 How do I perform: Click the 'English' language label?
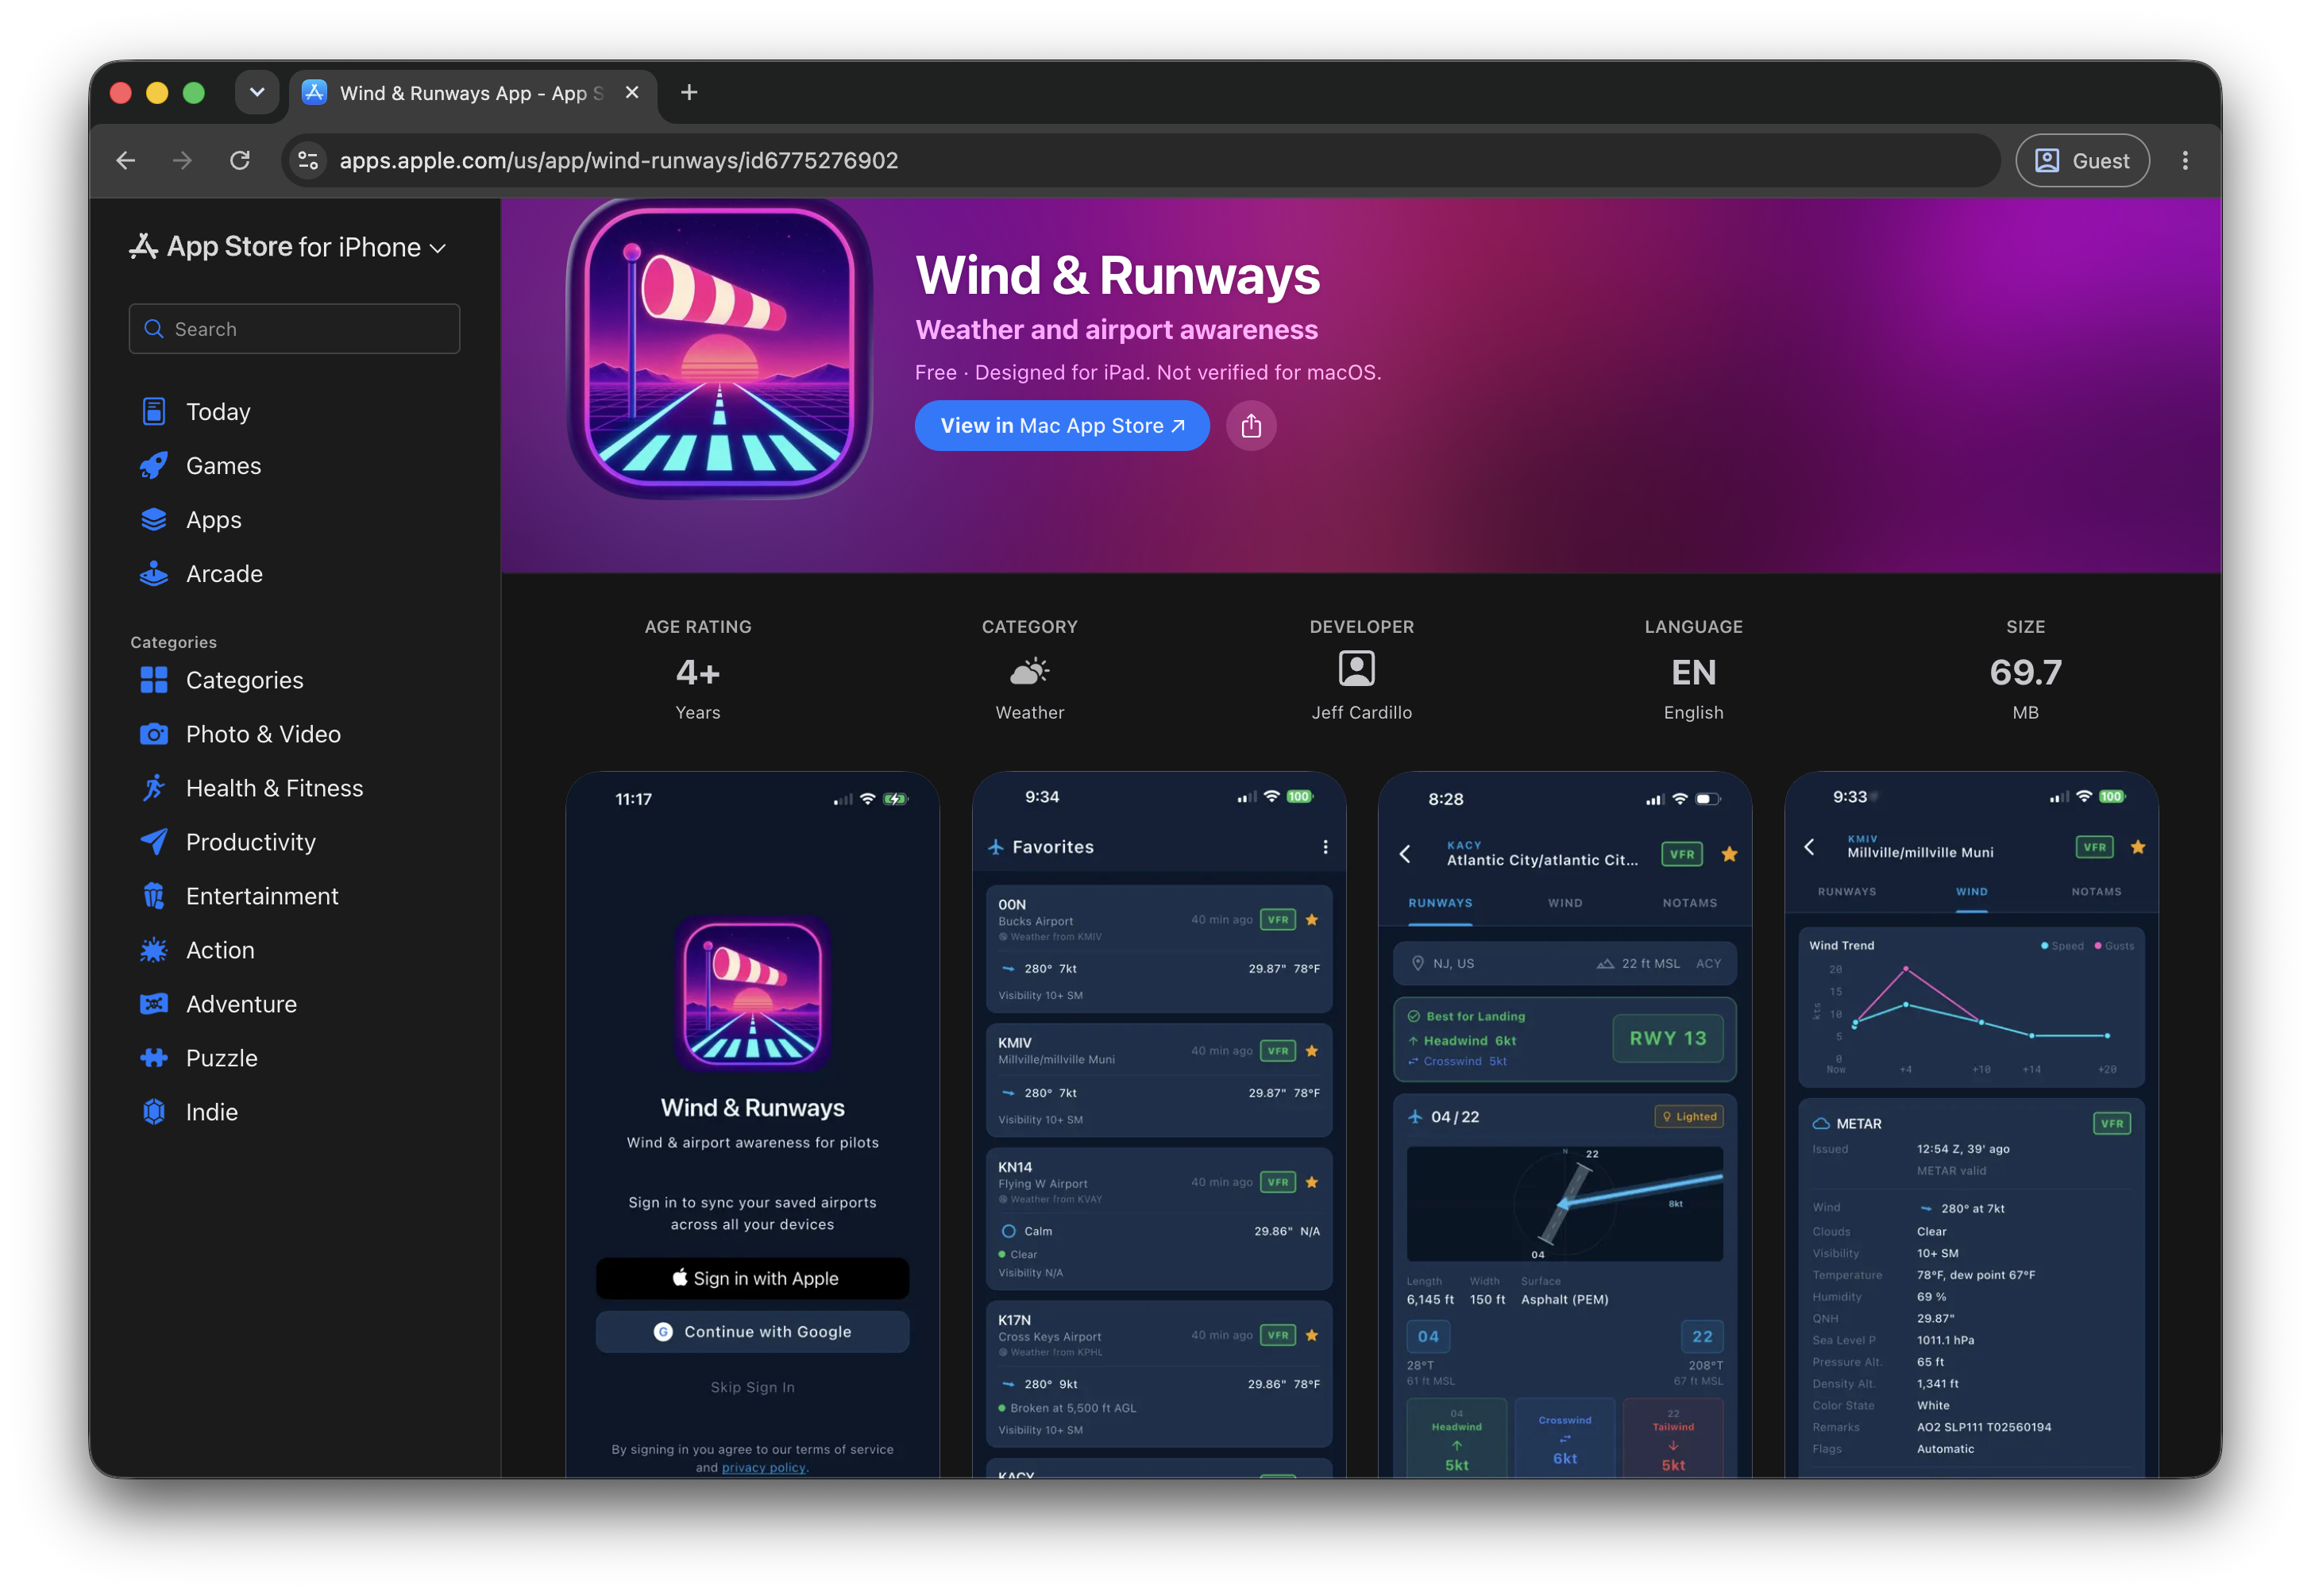[x=1692, y=712]
